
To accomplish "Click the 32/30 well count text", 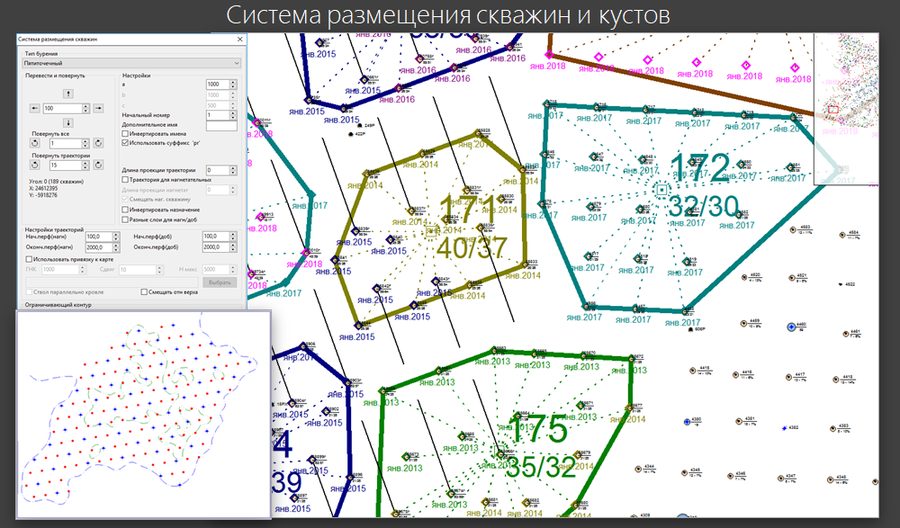I will [704, 206].
